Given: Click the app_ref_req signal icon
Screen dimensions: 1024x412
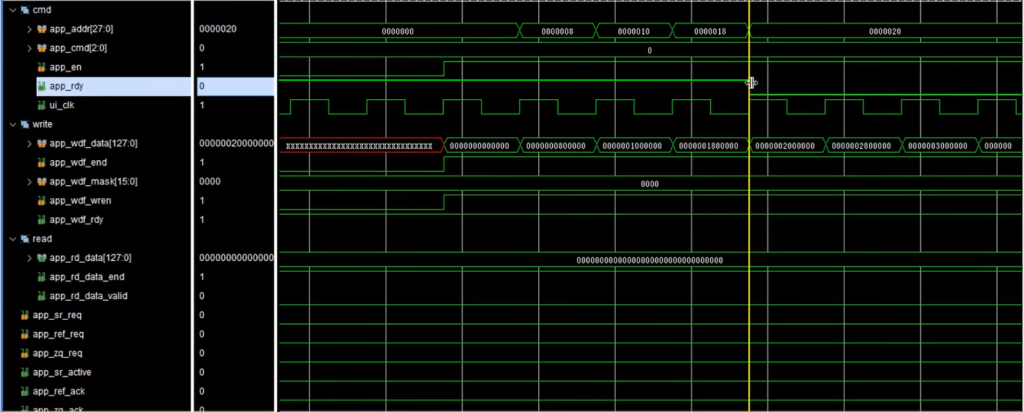Looking at the screenshot, I should pyautogui.click(x=25, y=334).
